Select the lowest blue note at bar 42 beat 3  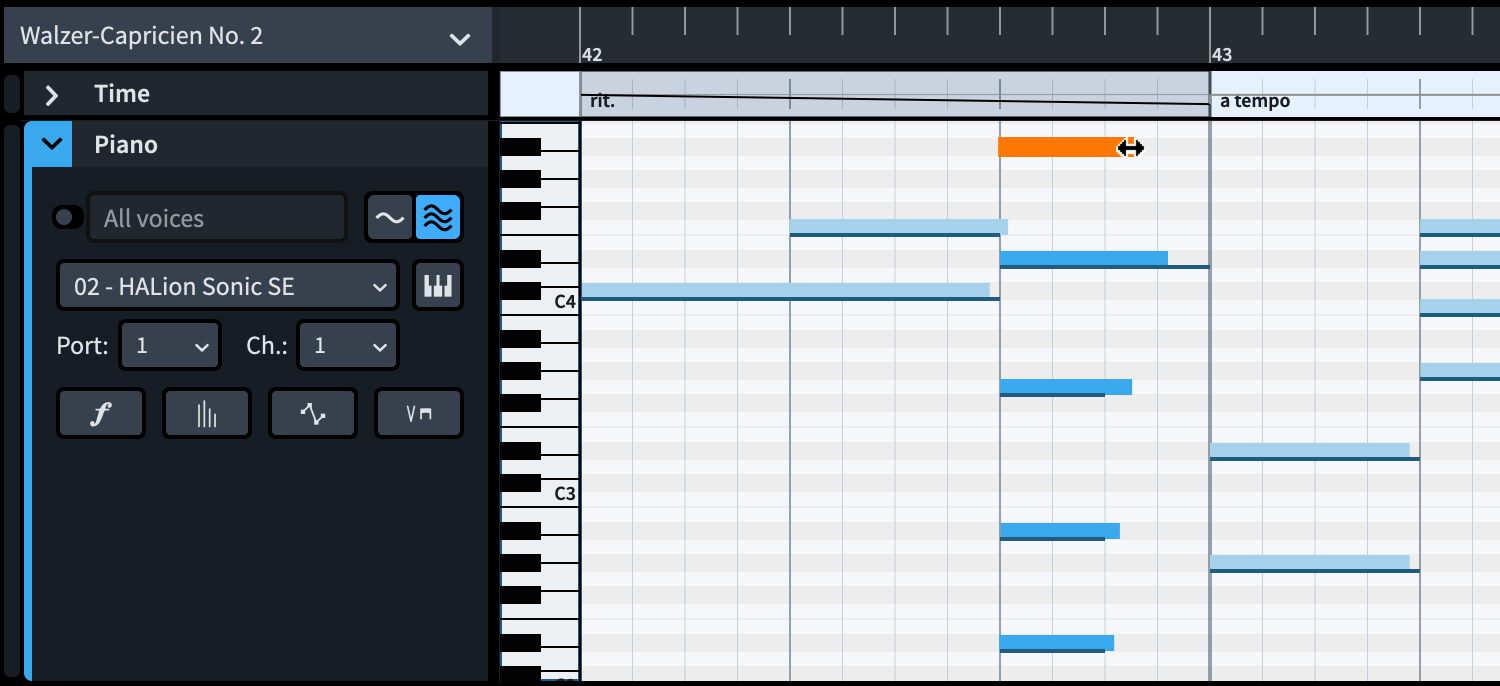1057,643
